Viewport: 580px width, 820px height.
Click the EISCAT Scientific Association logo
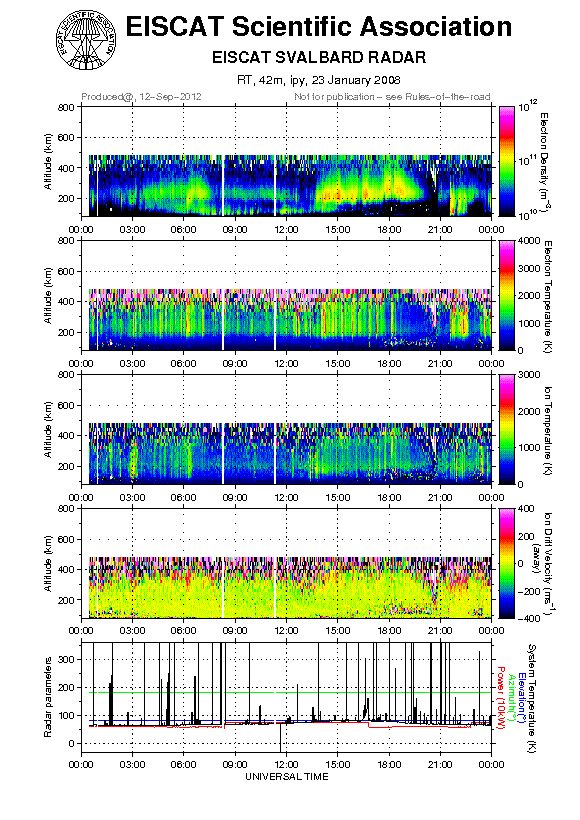86,40
